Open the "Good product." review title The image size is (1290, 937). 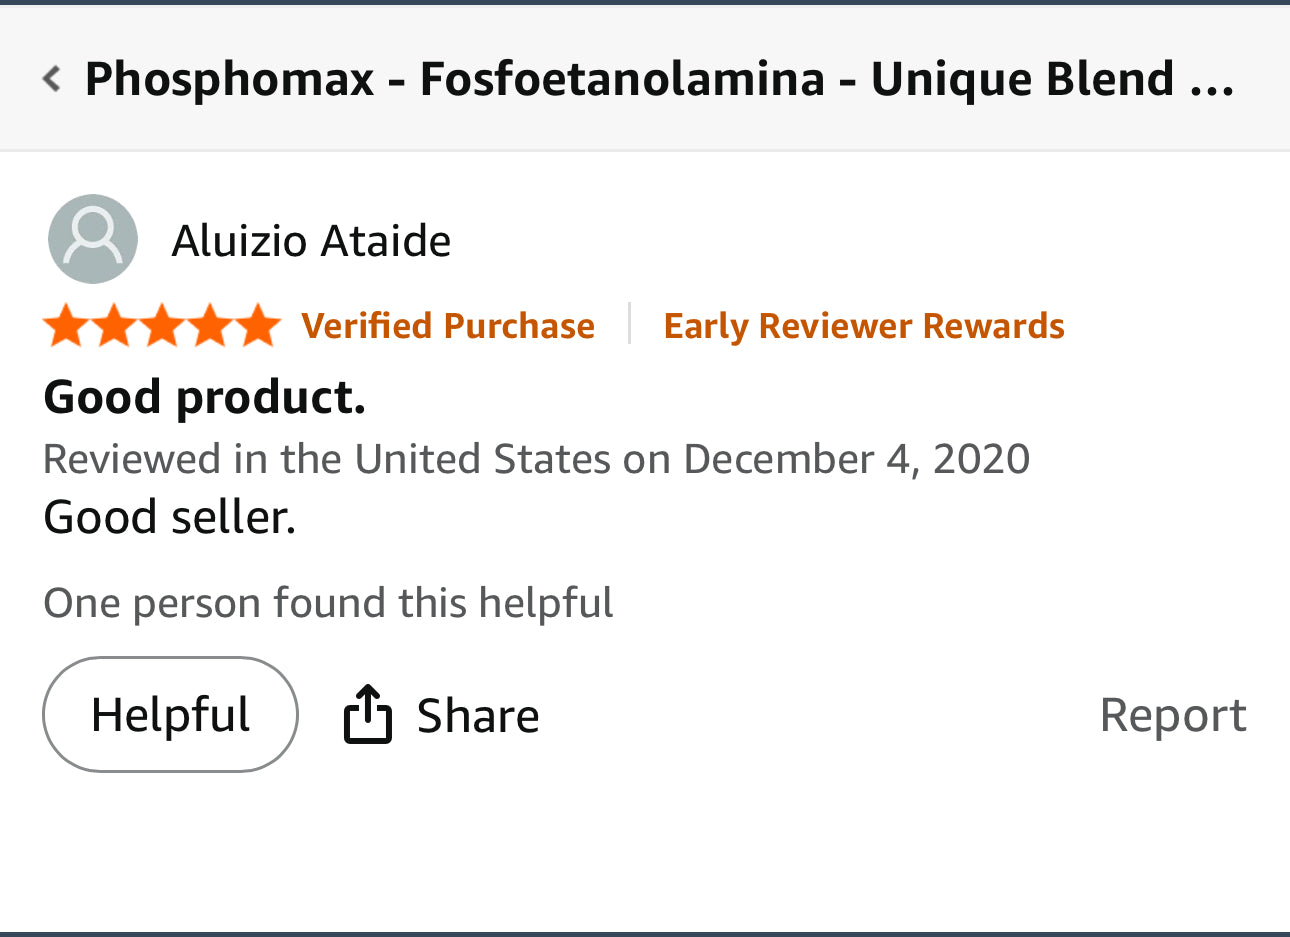205,397
